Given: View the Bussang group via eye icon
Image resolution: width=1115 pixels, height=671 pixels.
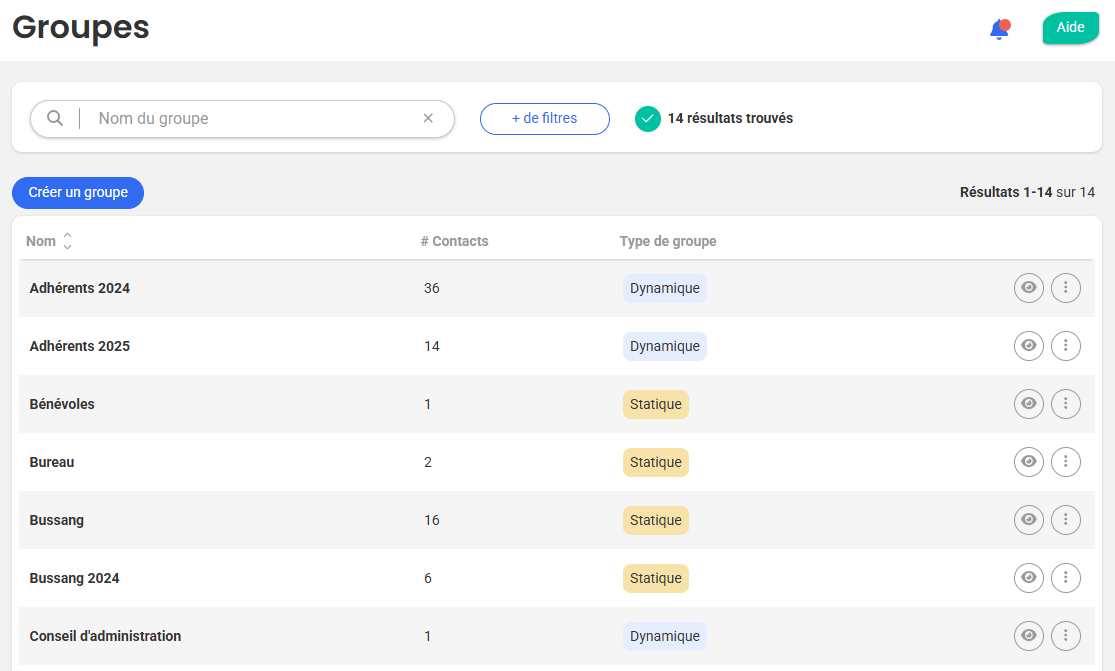Looking at the screenshot, I should click(1028, 520).
